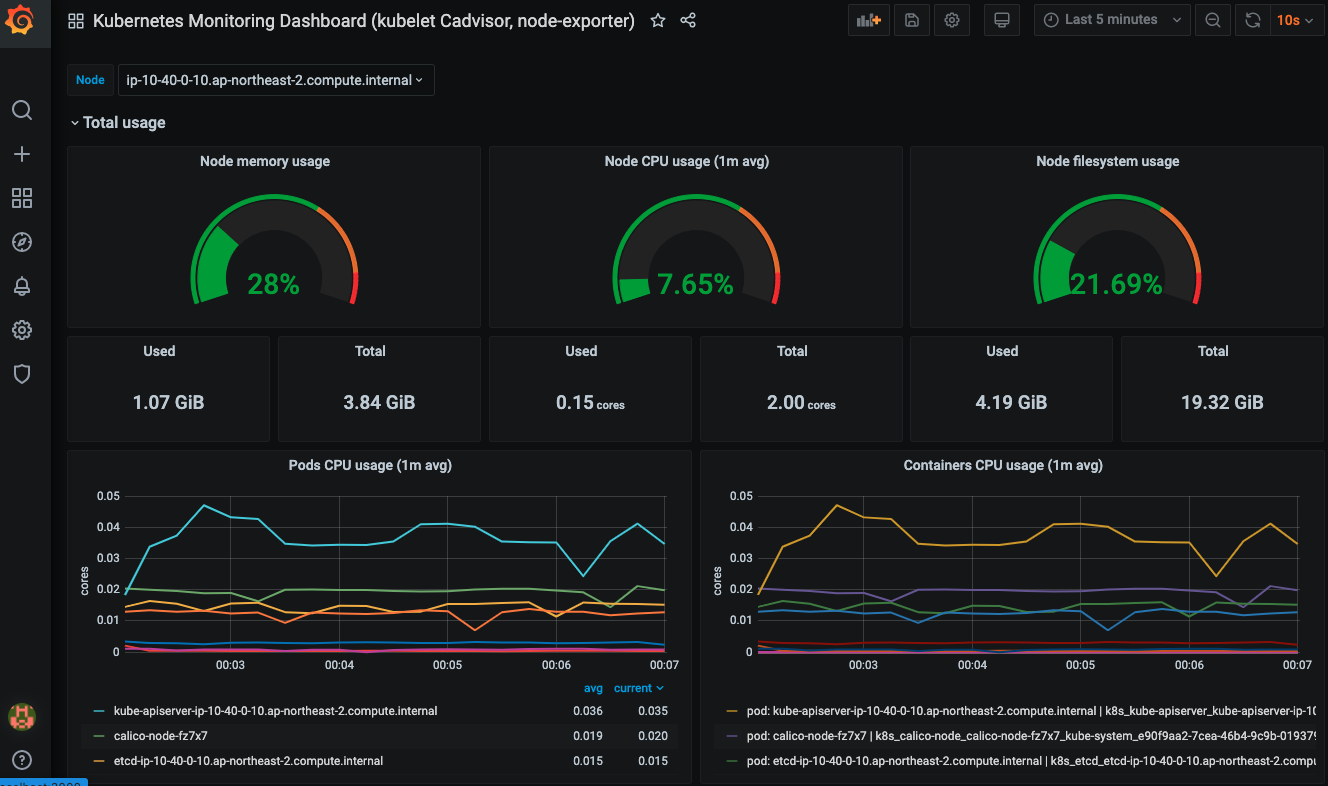Toggle kiosk view with monitor icon
Viewport: 1328px width, 786px height.
[x=1001, y=20]
